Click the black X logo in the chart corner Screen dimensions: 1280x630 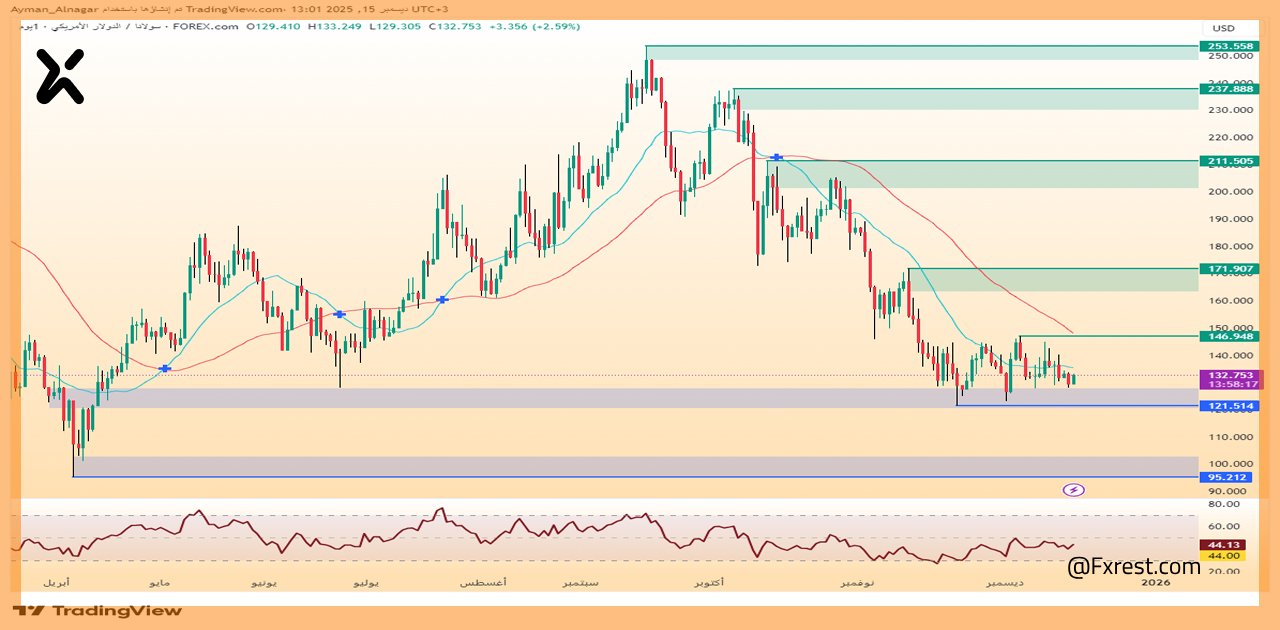[x=60, y=77]
